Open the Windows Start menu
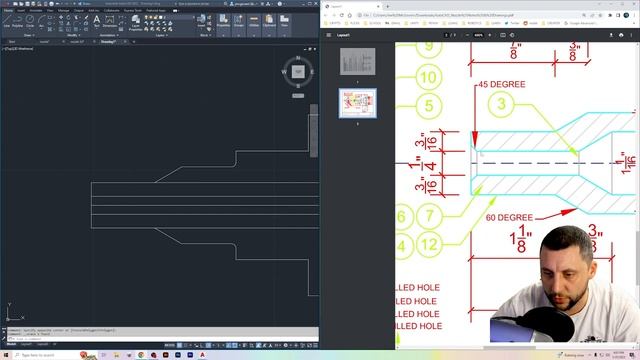 (x=5, y=355)
